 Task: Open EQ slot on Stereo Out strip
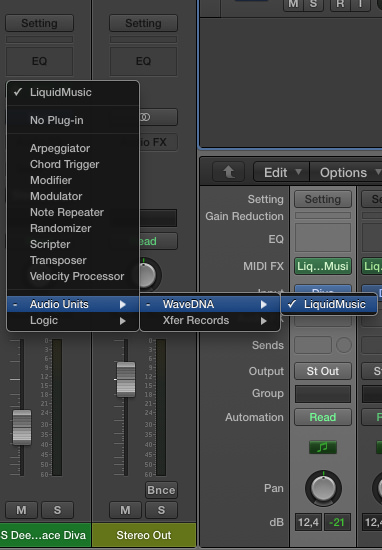coord(143,61)
